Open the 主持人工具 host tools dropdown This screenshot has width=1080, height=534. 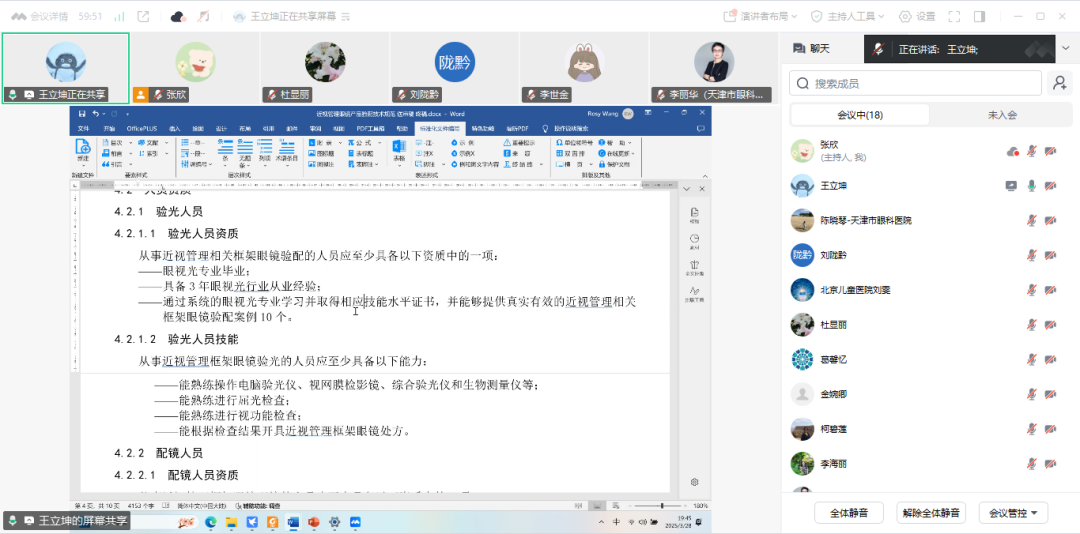pos(848,17)
